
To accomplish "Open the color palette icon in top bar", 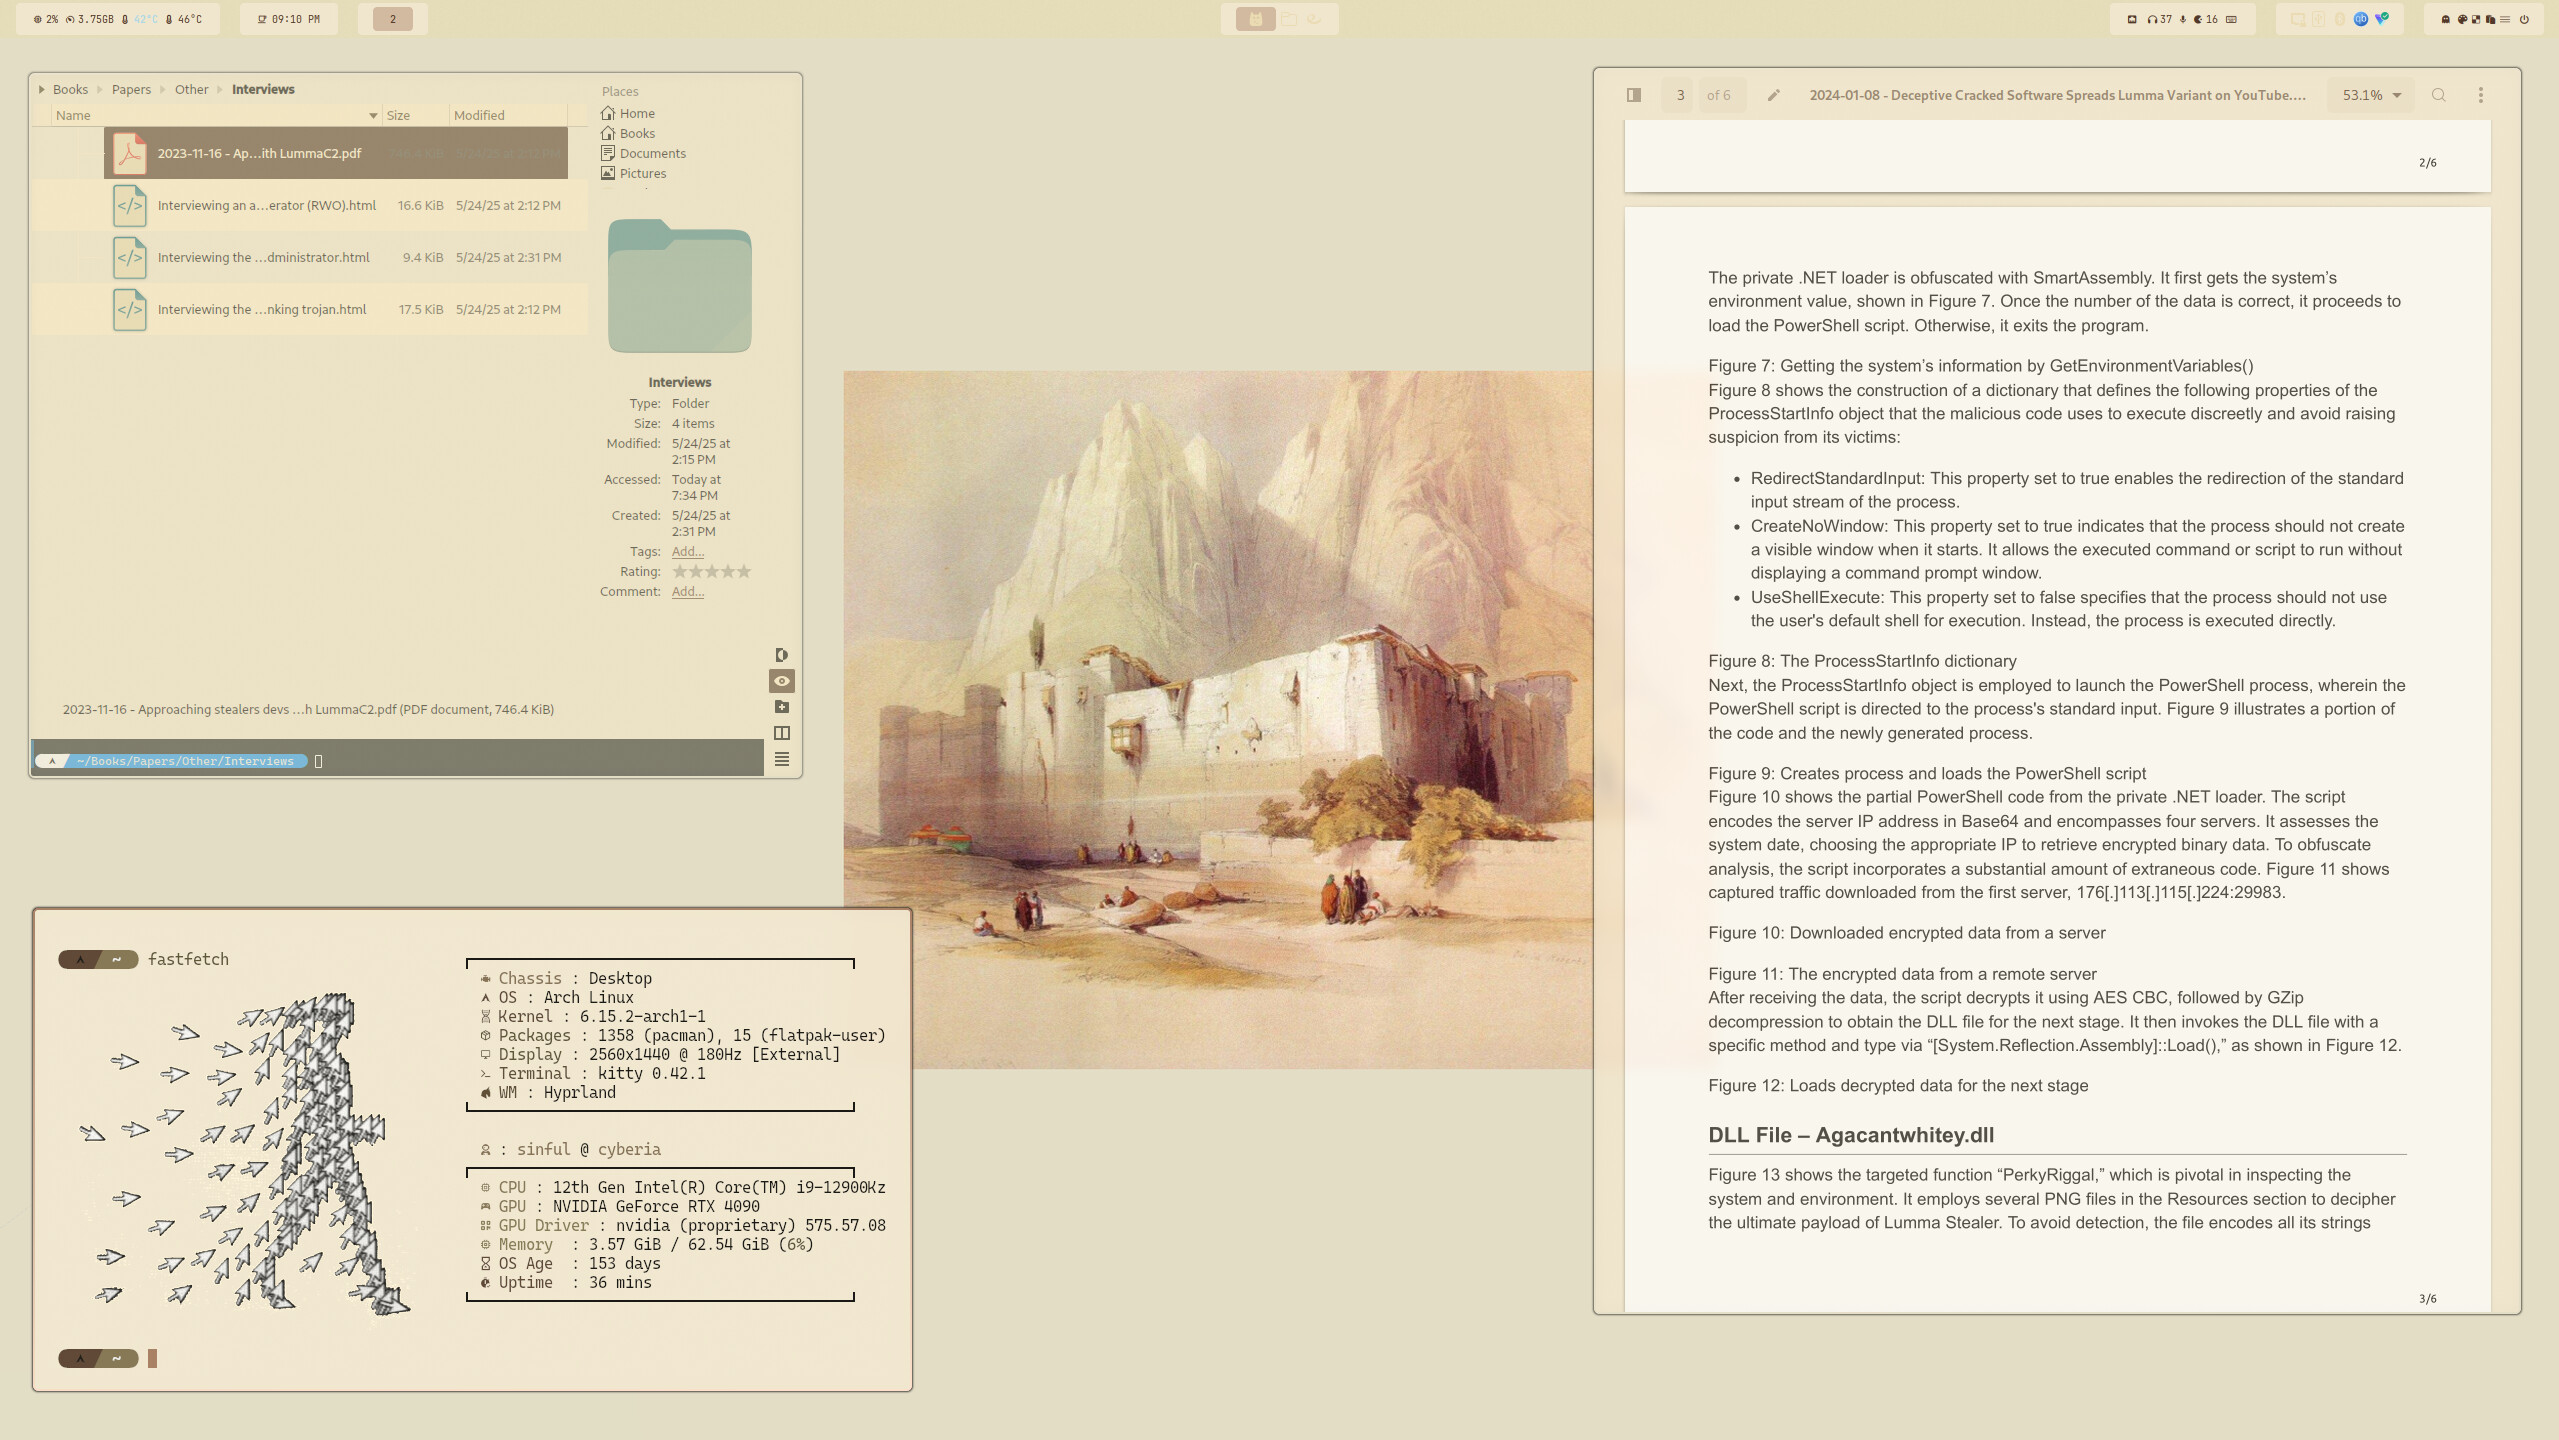I will click(2462, 19).
